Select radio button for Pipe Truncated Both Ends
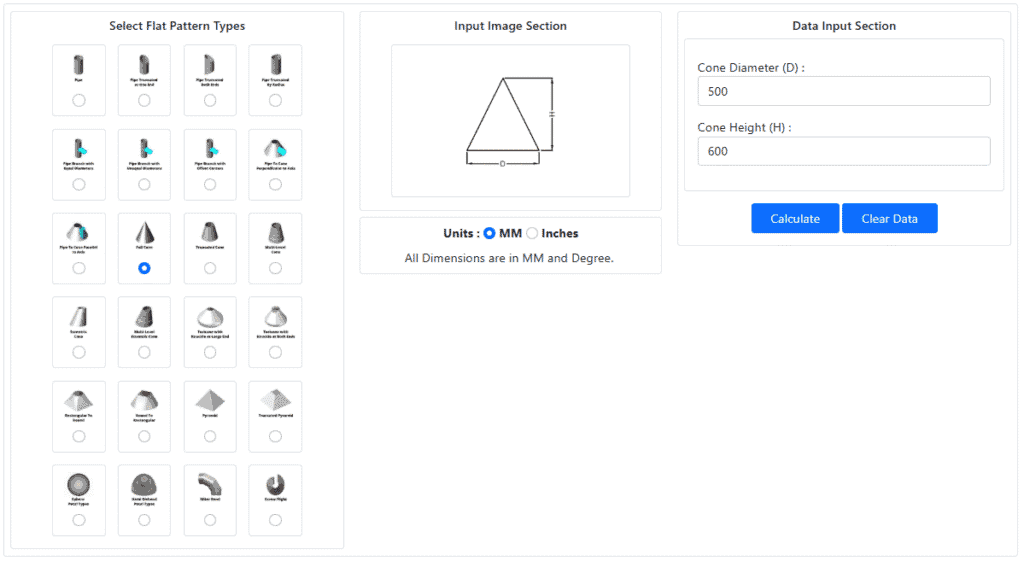The width and height of the screenshot is (1024, 561). pos(210,100)
